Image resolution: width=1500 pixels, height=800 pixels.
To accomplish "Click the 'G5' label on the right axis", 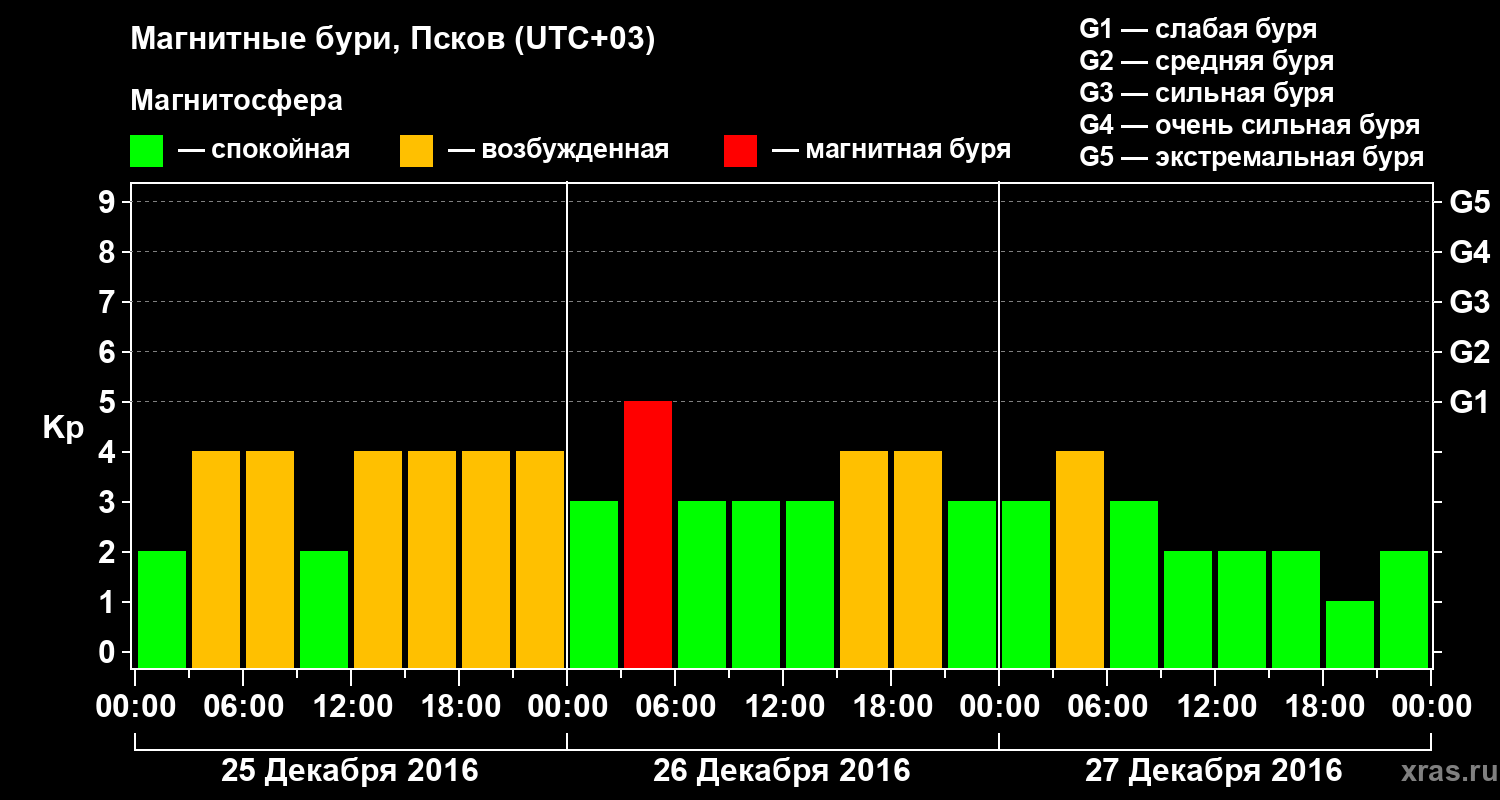I will click(x=1469, y=202).
